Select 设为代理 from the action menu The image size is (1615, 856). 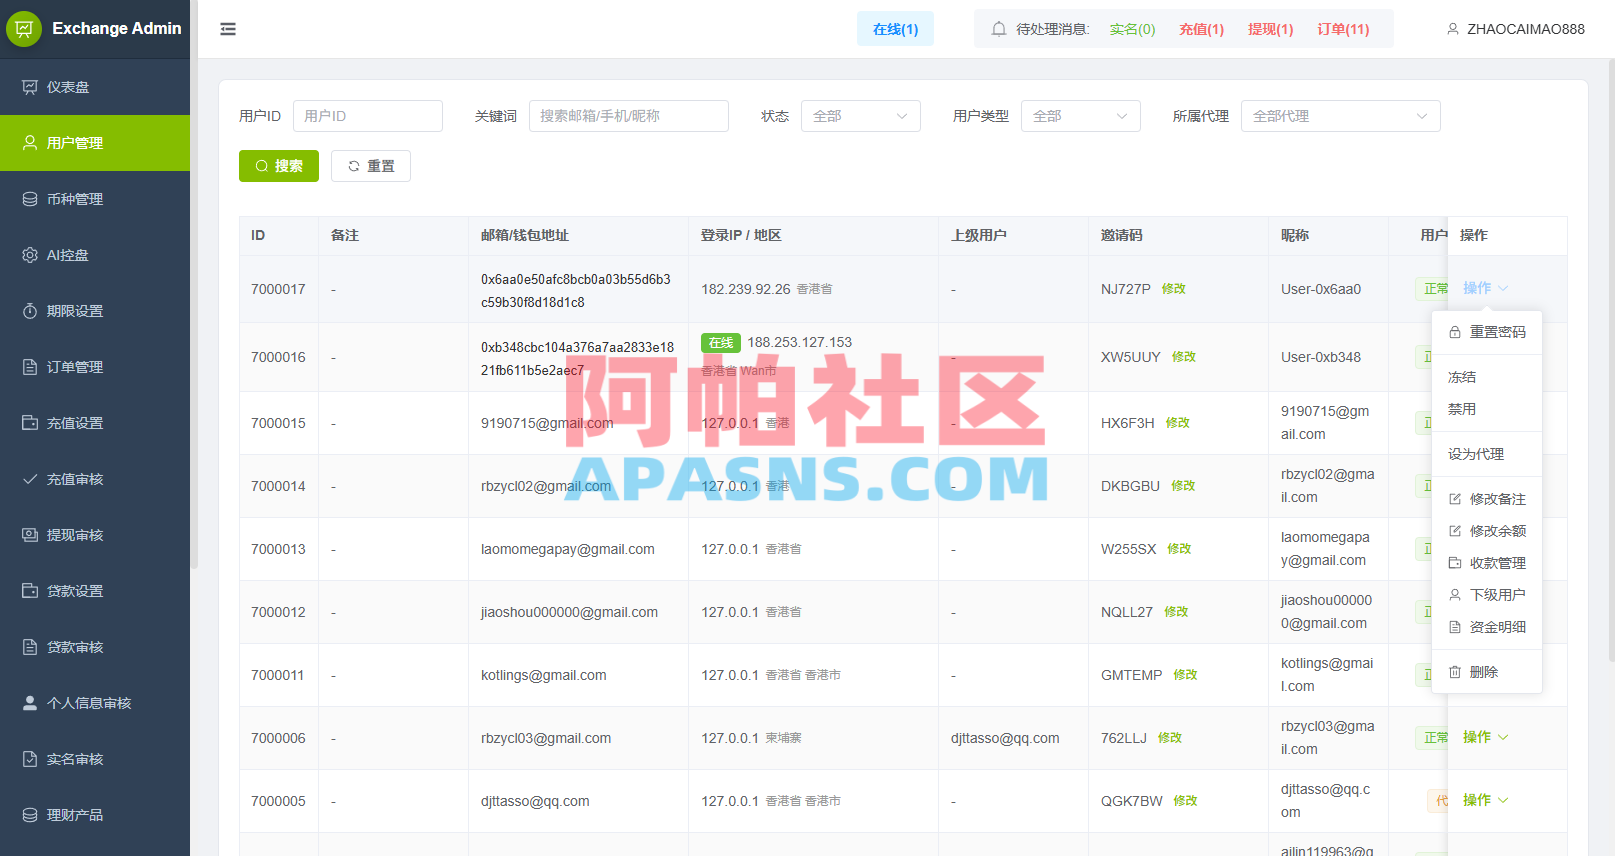coord(1487,454)
